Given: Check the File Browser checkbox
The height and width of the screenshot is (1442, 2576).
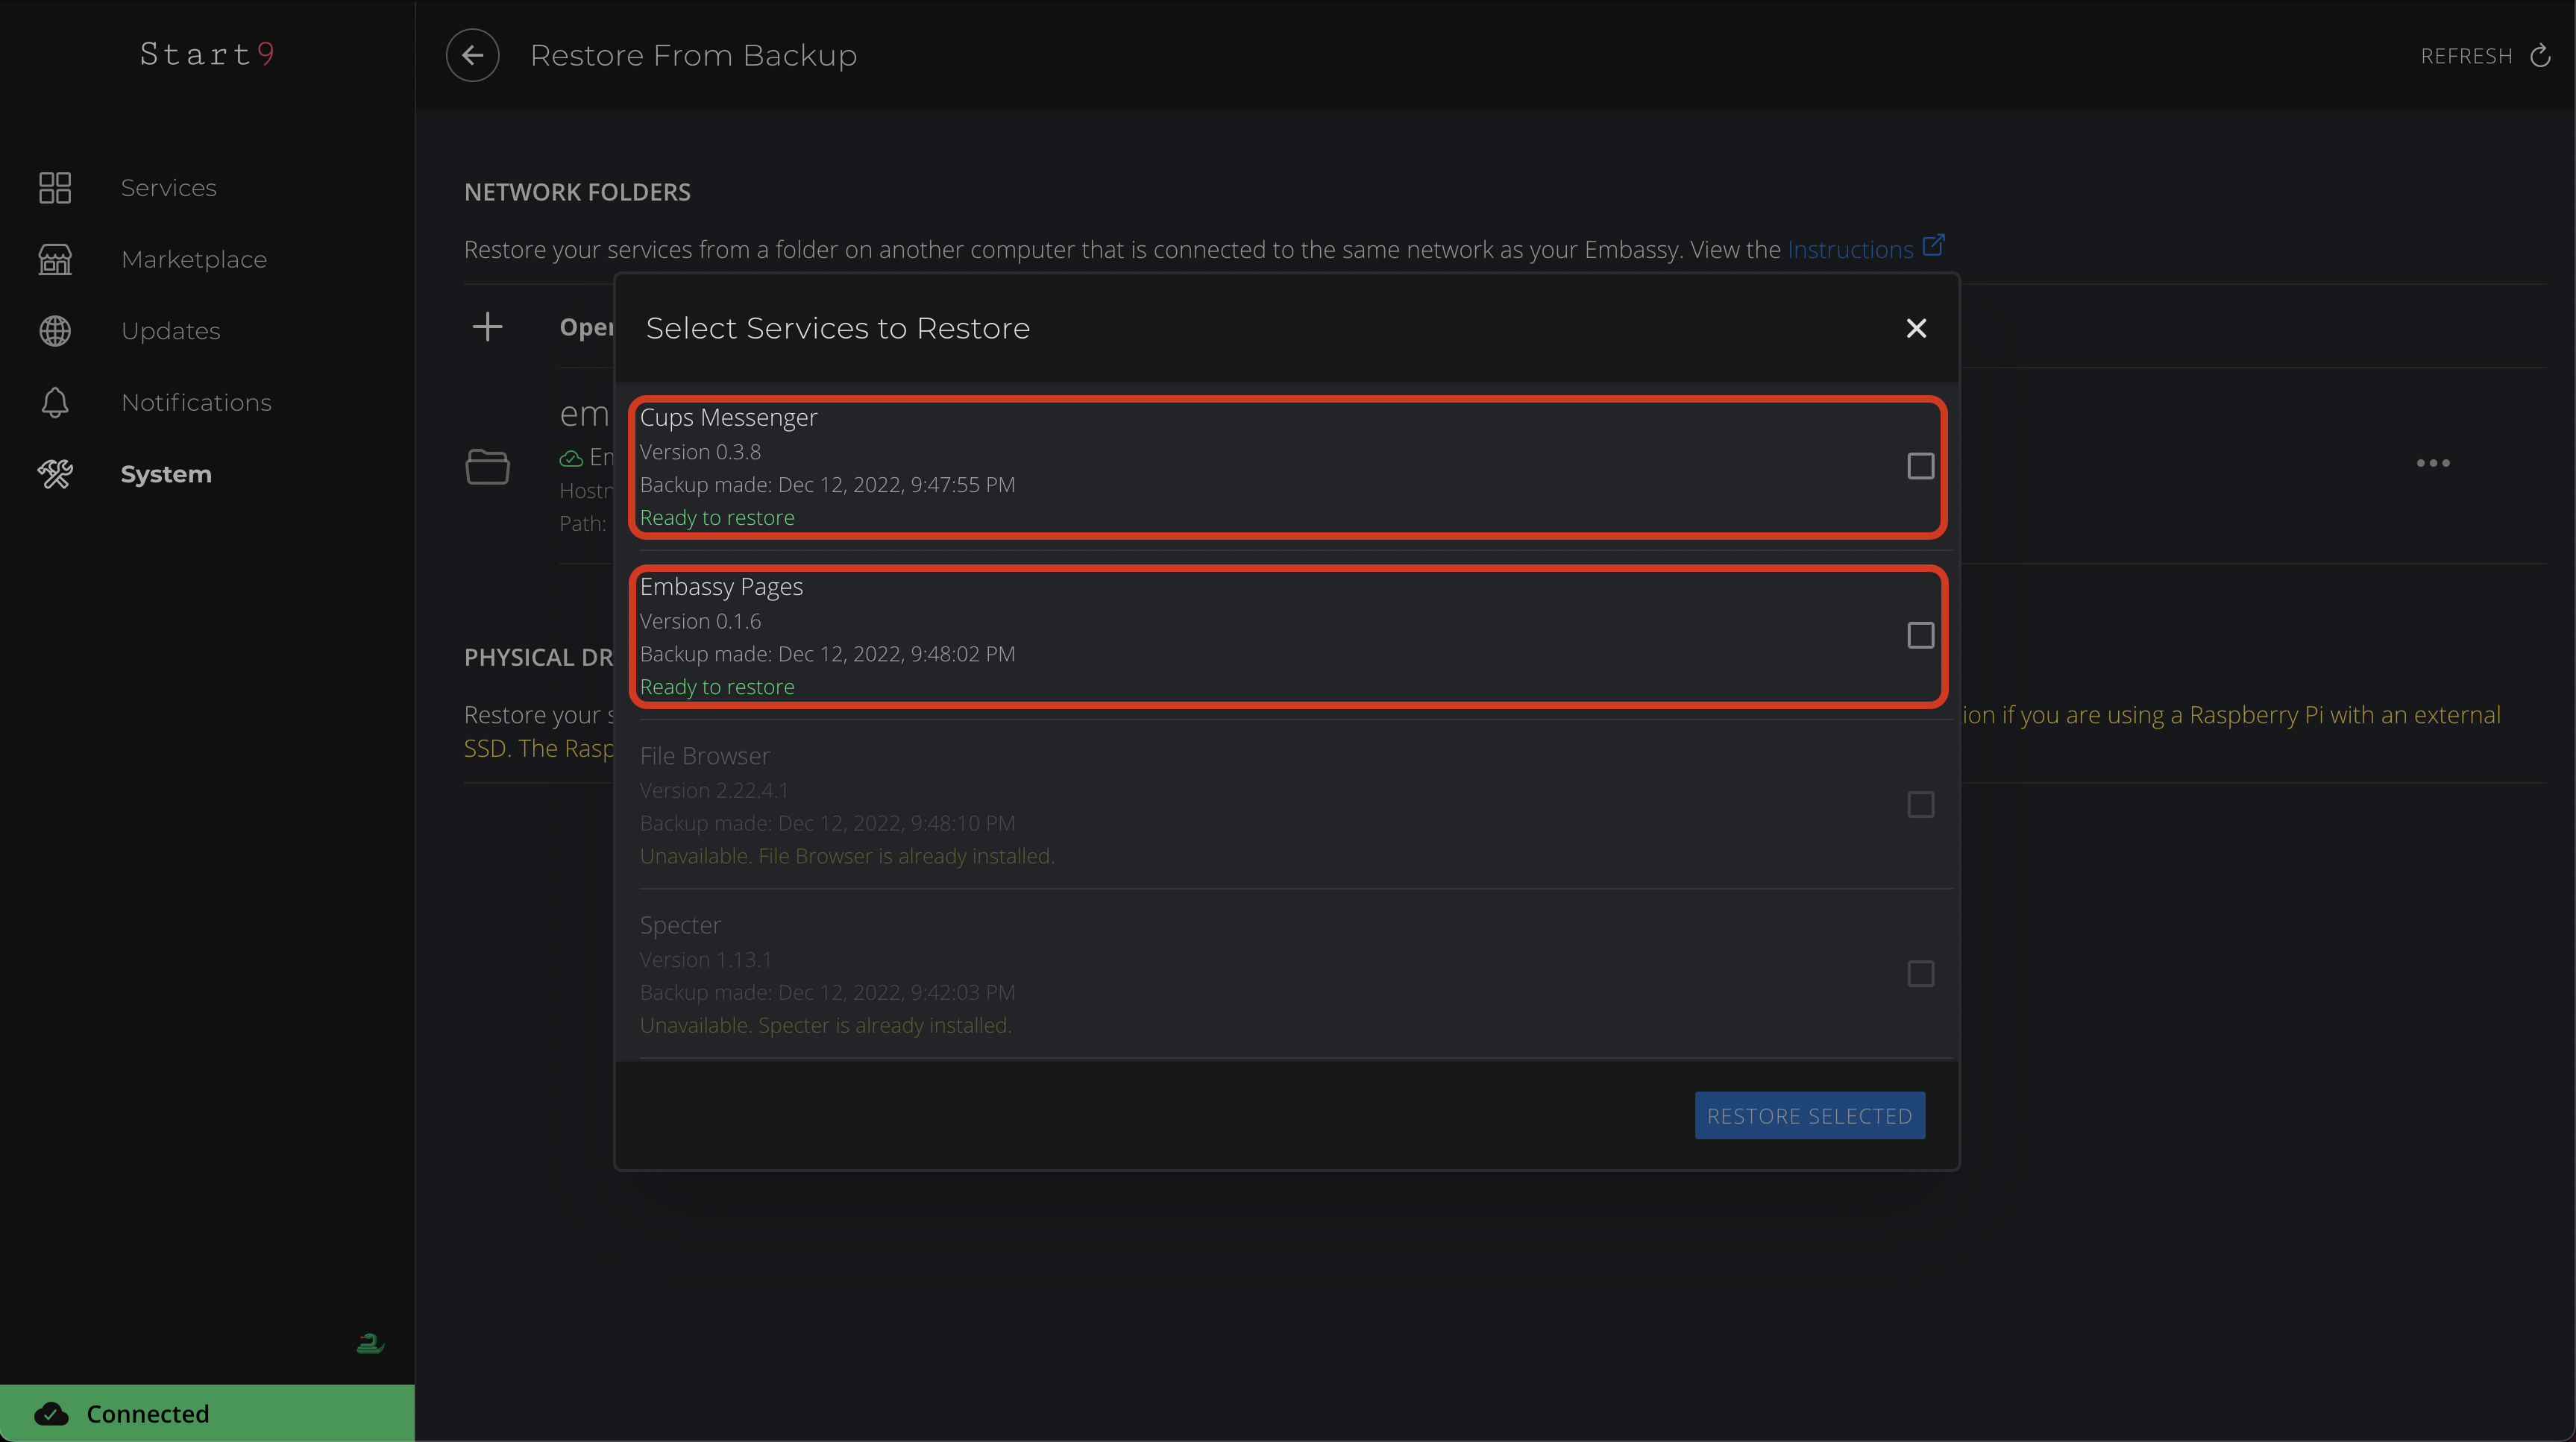Looking at the screenshot, I should [1920, 805].
